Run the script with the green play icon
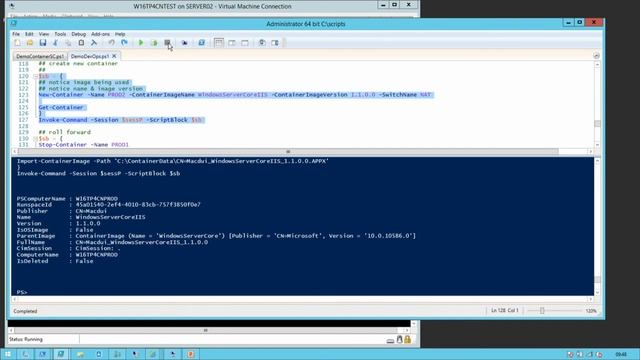 141,43
